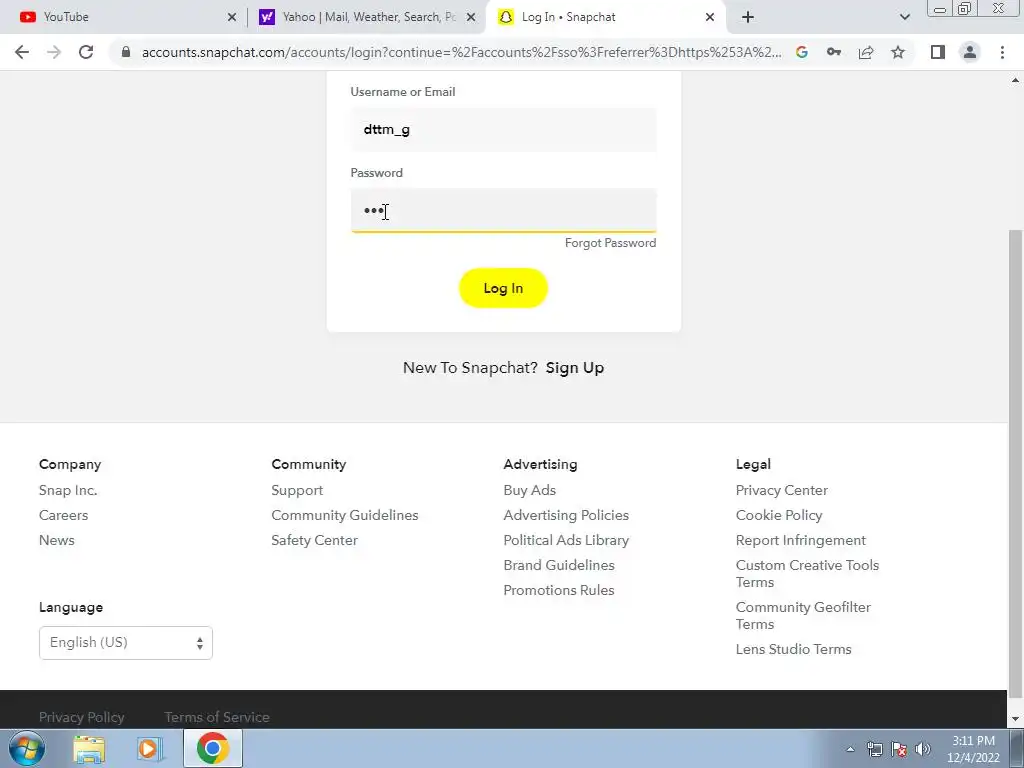
Task: Restore down the Chrome window
Action: click(965, 9)
